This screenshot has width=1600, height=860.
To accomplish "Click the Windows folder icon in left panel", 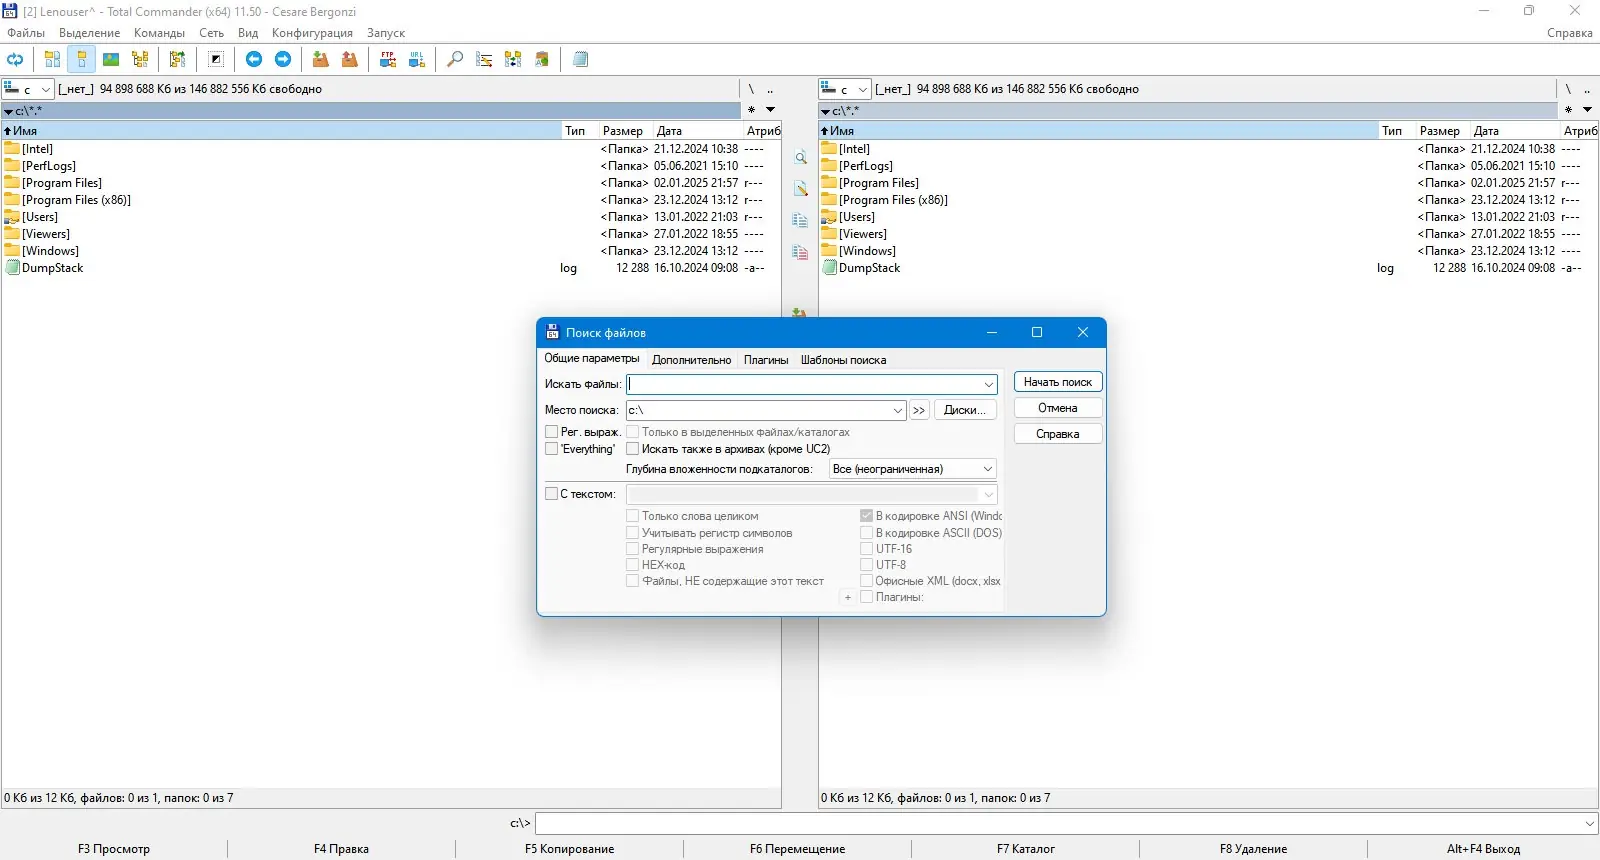I will [x=12, y=251].
